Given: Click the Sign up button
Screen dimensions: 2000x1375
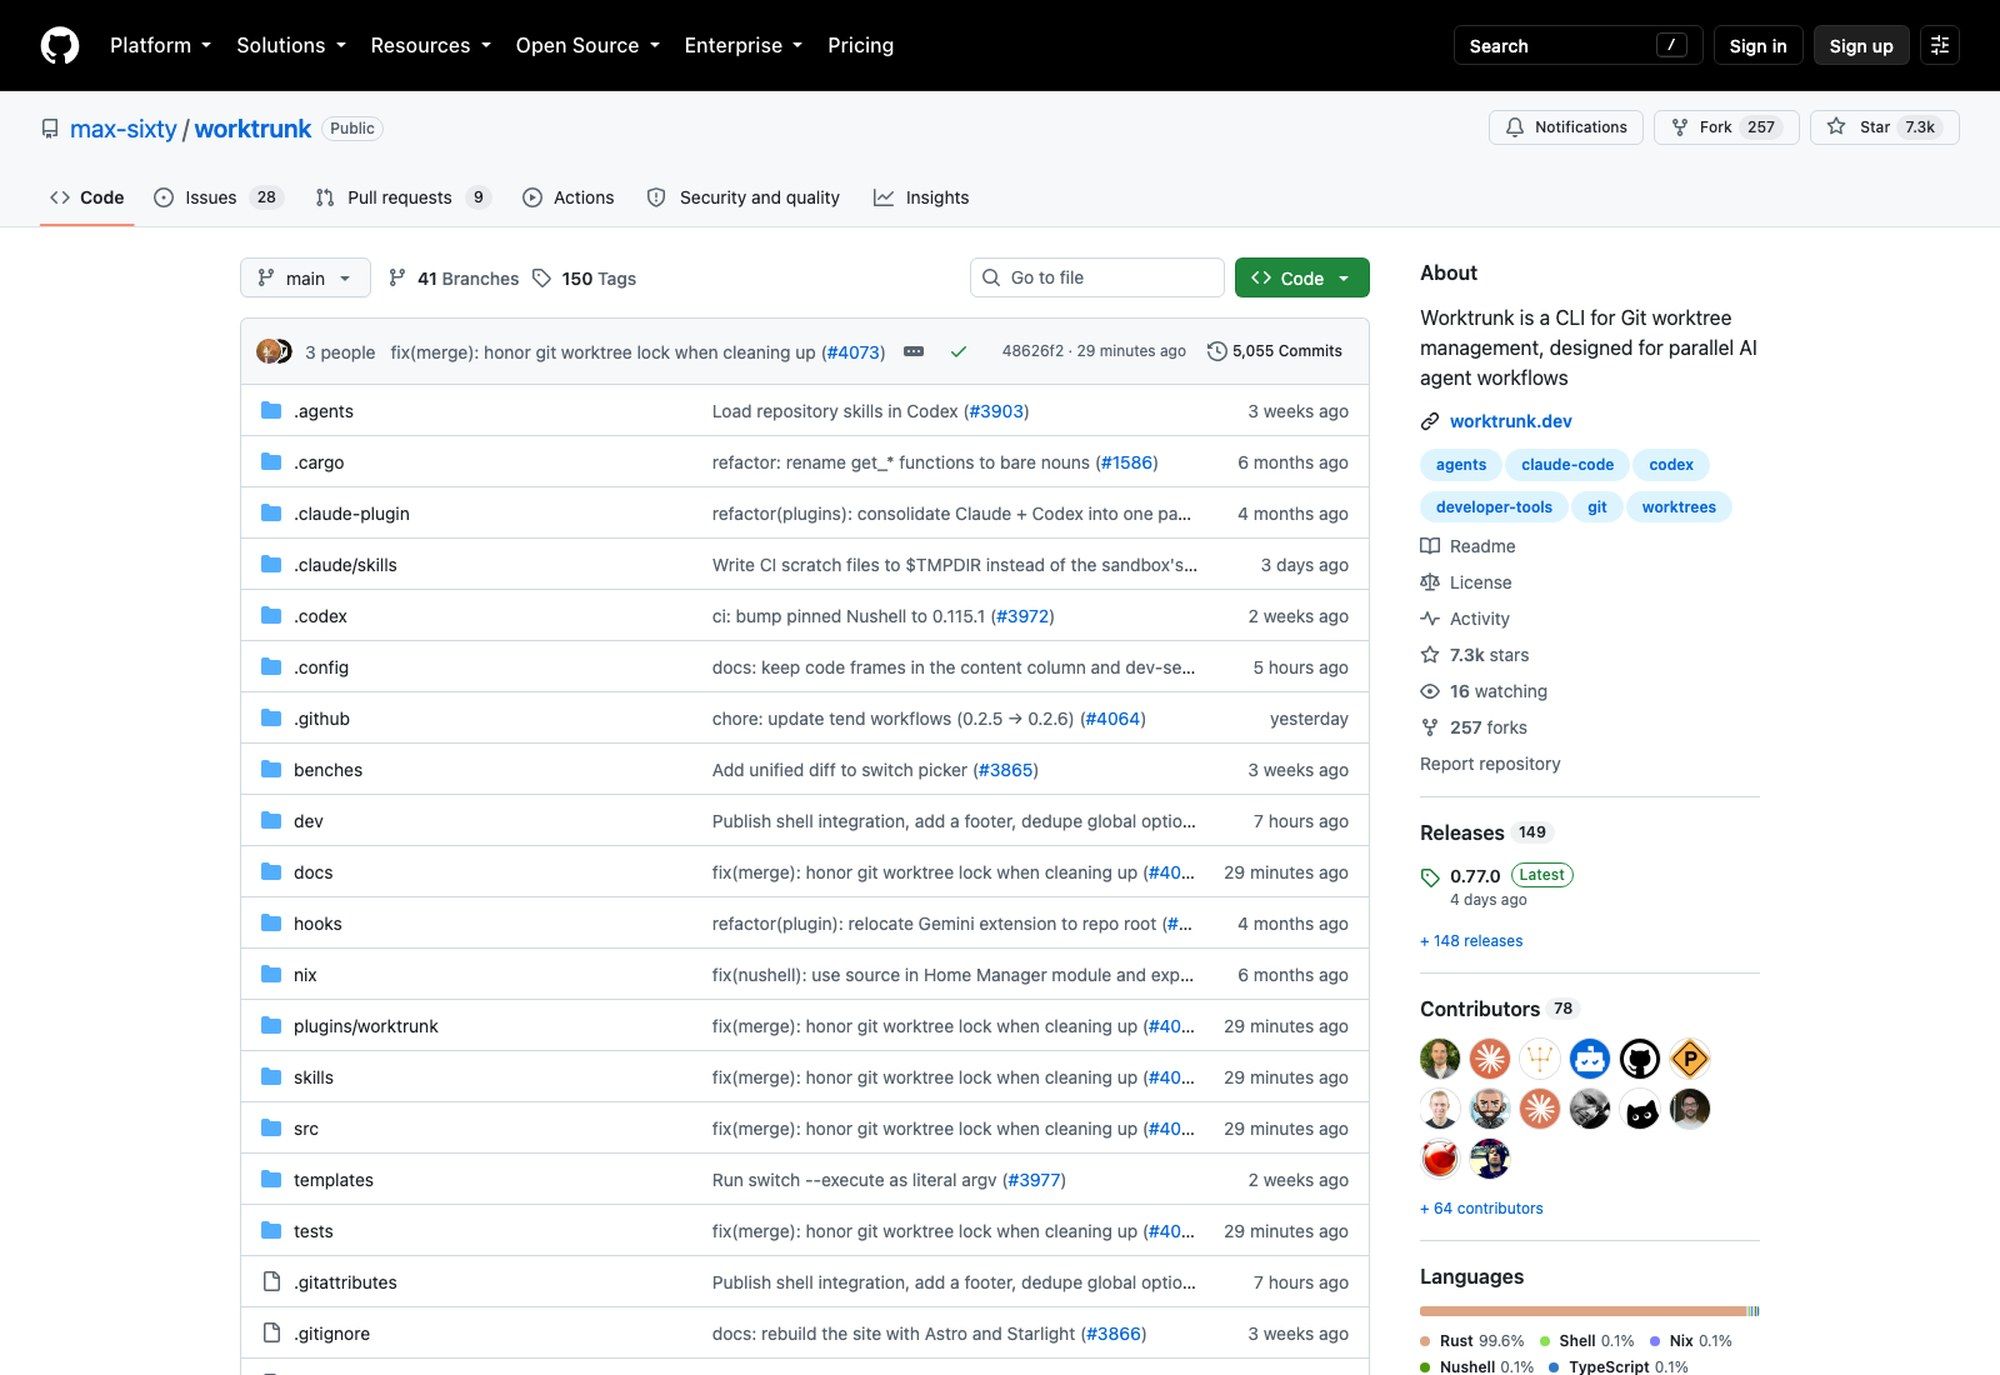Looking at the screenshot, I should pos(1860,45).
